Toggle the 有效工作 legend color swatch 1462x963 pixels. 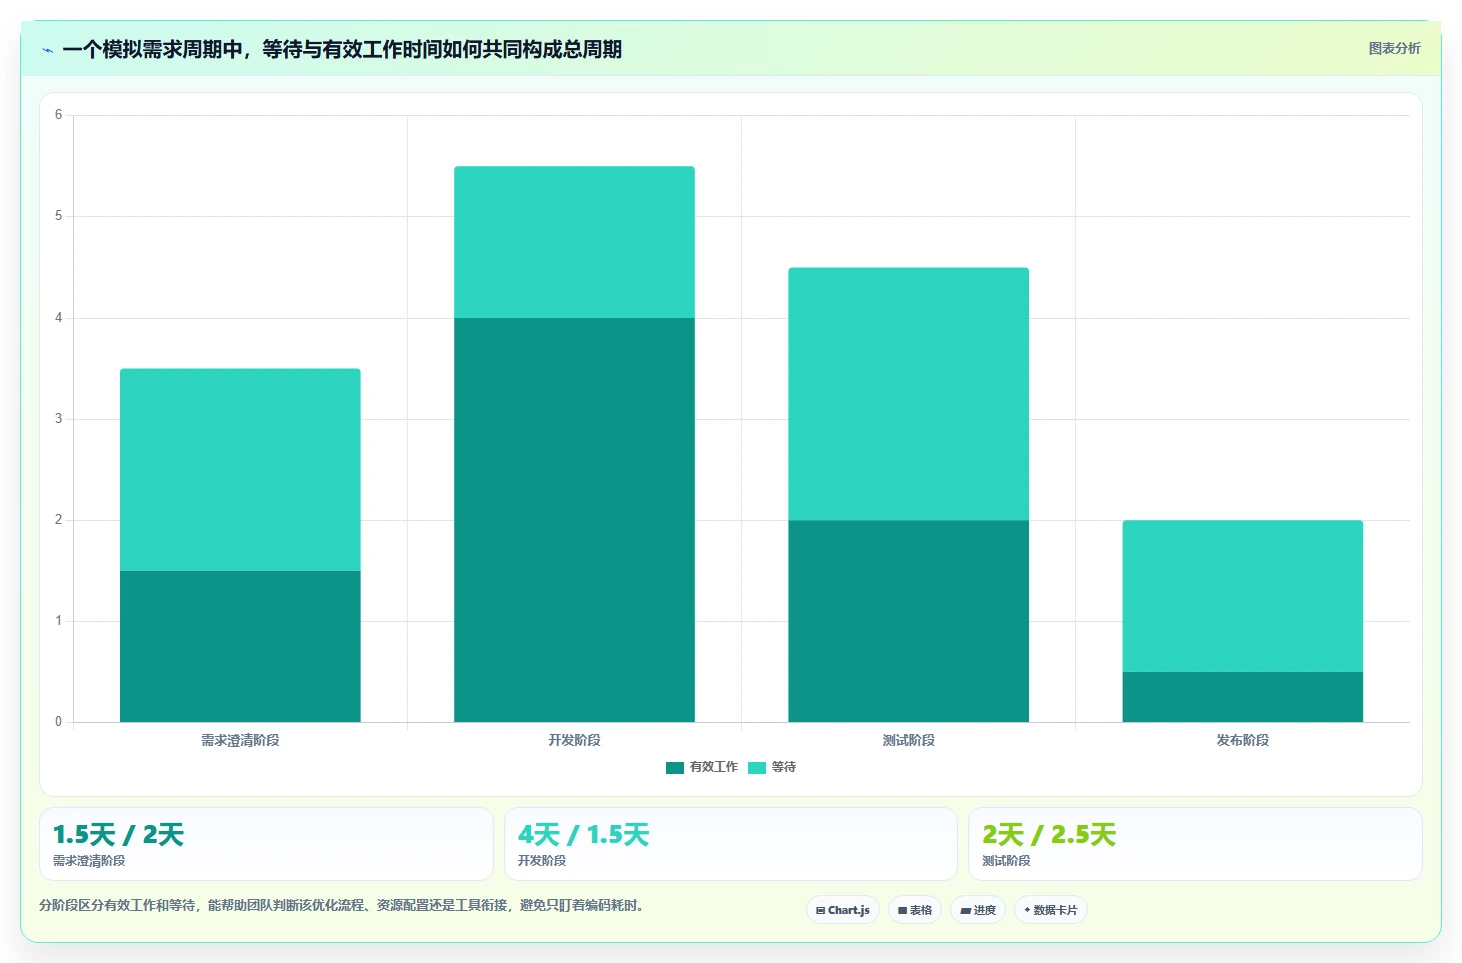675,768
